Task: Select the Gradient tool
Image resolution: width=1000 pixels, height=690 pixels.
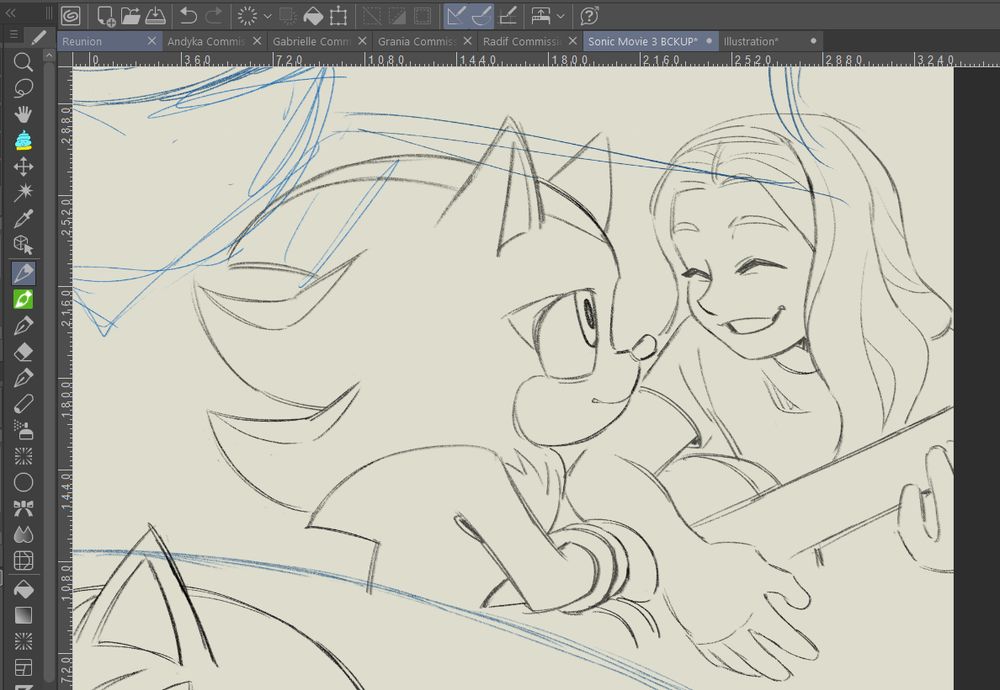Action: 24,615
